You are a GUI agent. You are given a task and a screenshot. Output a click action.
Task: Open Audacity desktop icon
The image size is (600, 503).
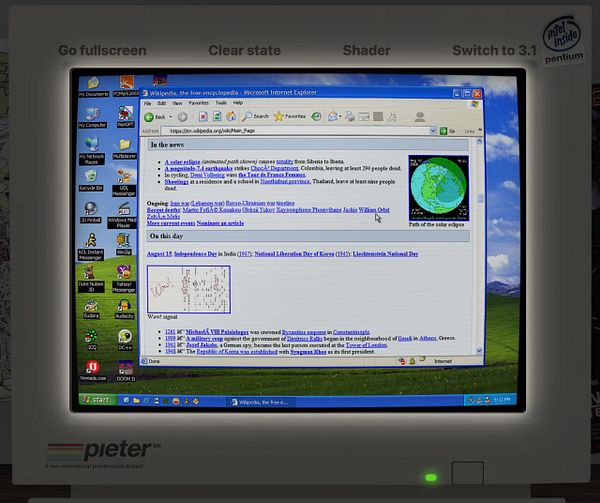[x=124, y=309]
